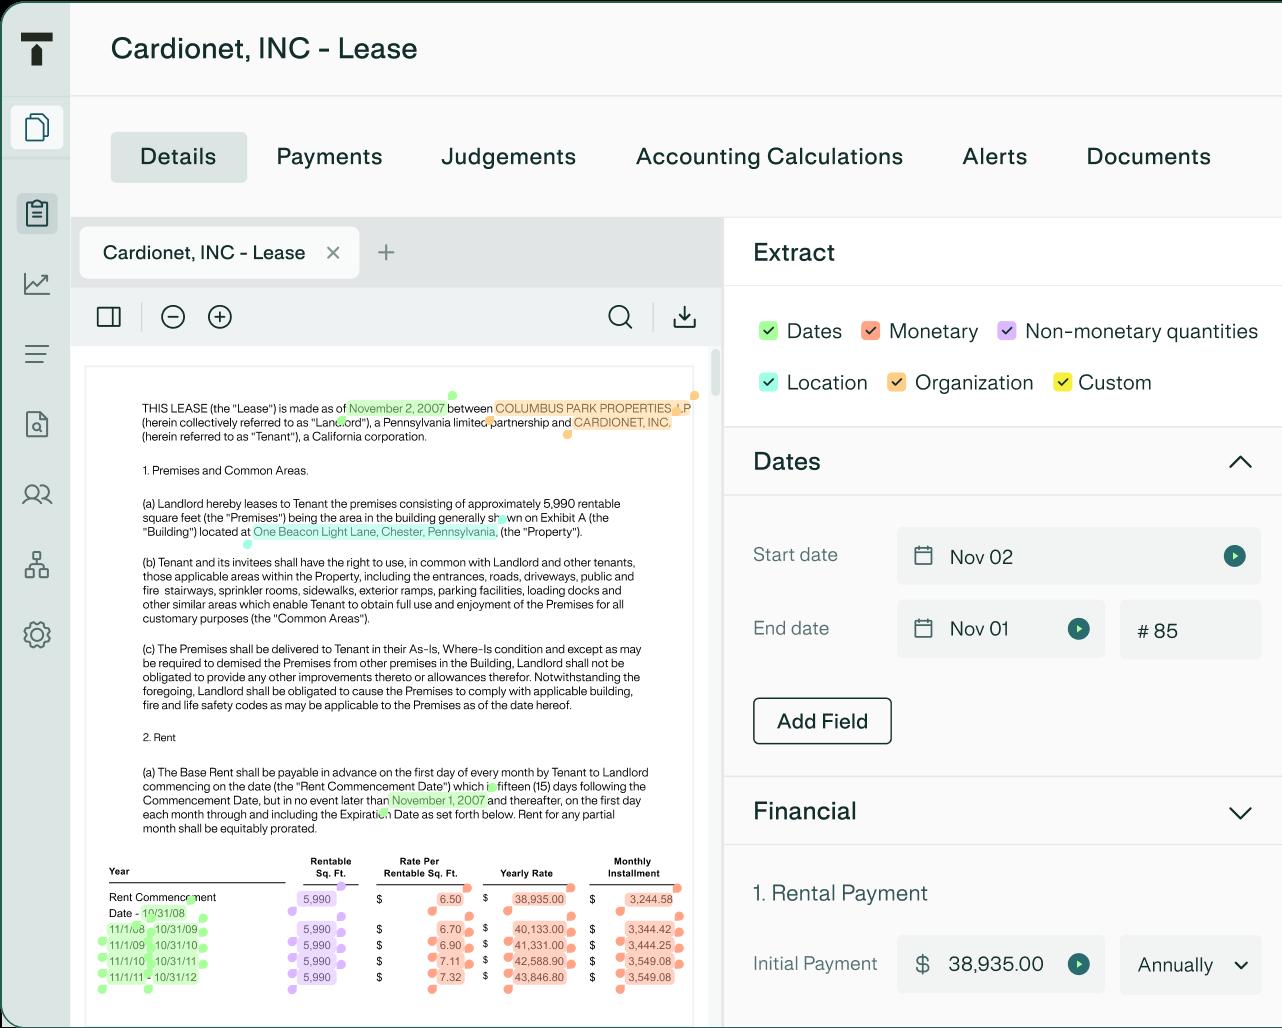Open the Annually frequency dropdown

tap(1192, 965)
